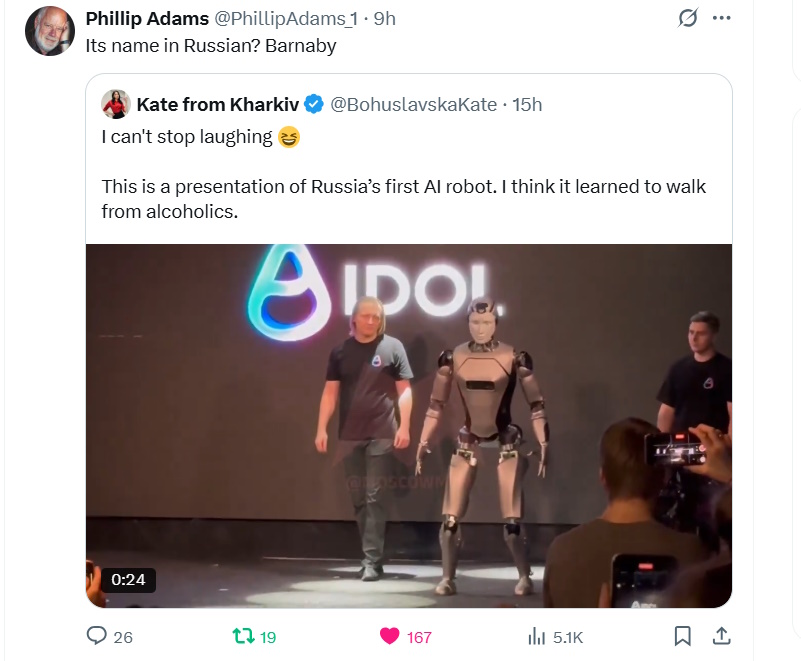Open the 9h timestamp of the post
Viewport: 801px width, 661px height.
[385, 19]
